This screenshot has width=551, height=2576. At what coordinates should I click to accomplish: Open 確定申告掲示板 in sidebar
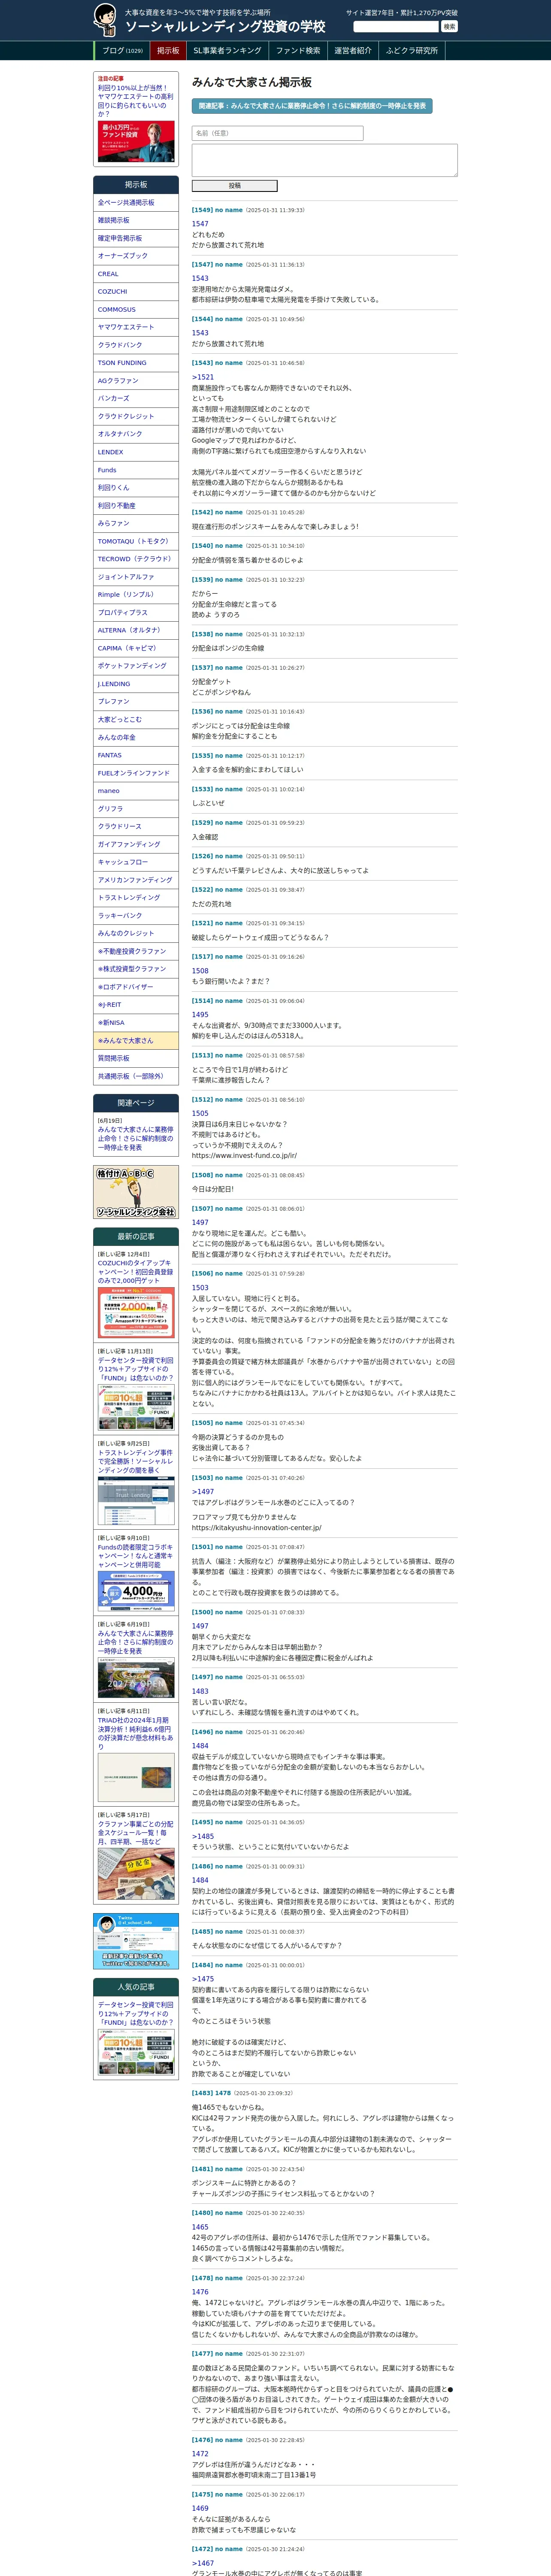point(136,238)
